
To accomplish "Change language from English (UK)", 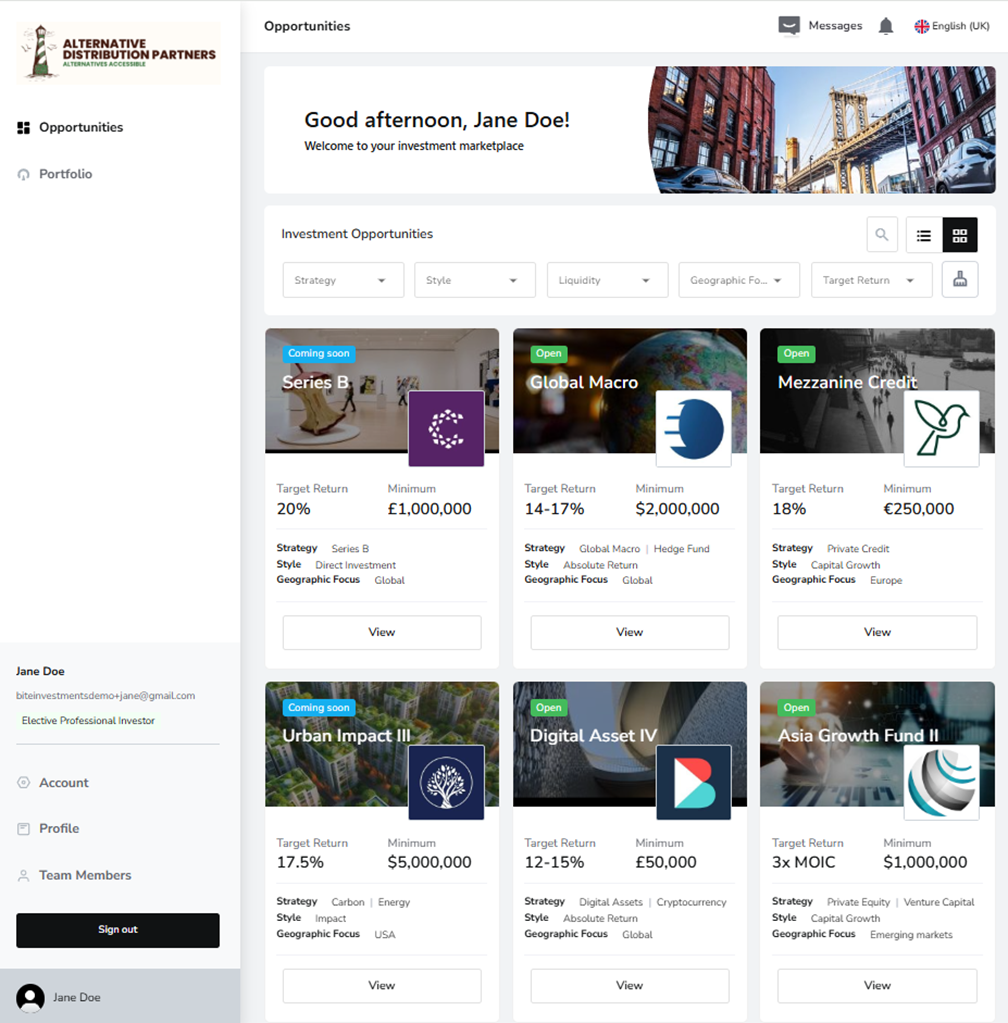I will 951,26.
